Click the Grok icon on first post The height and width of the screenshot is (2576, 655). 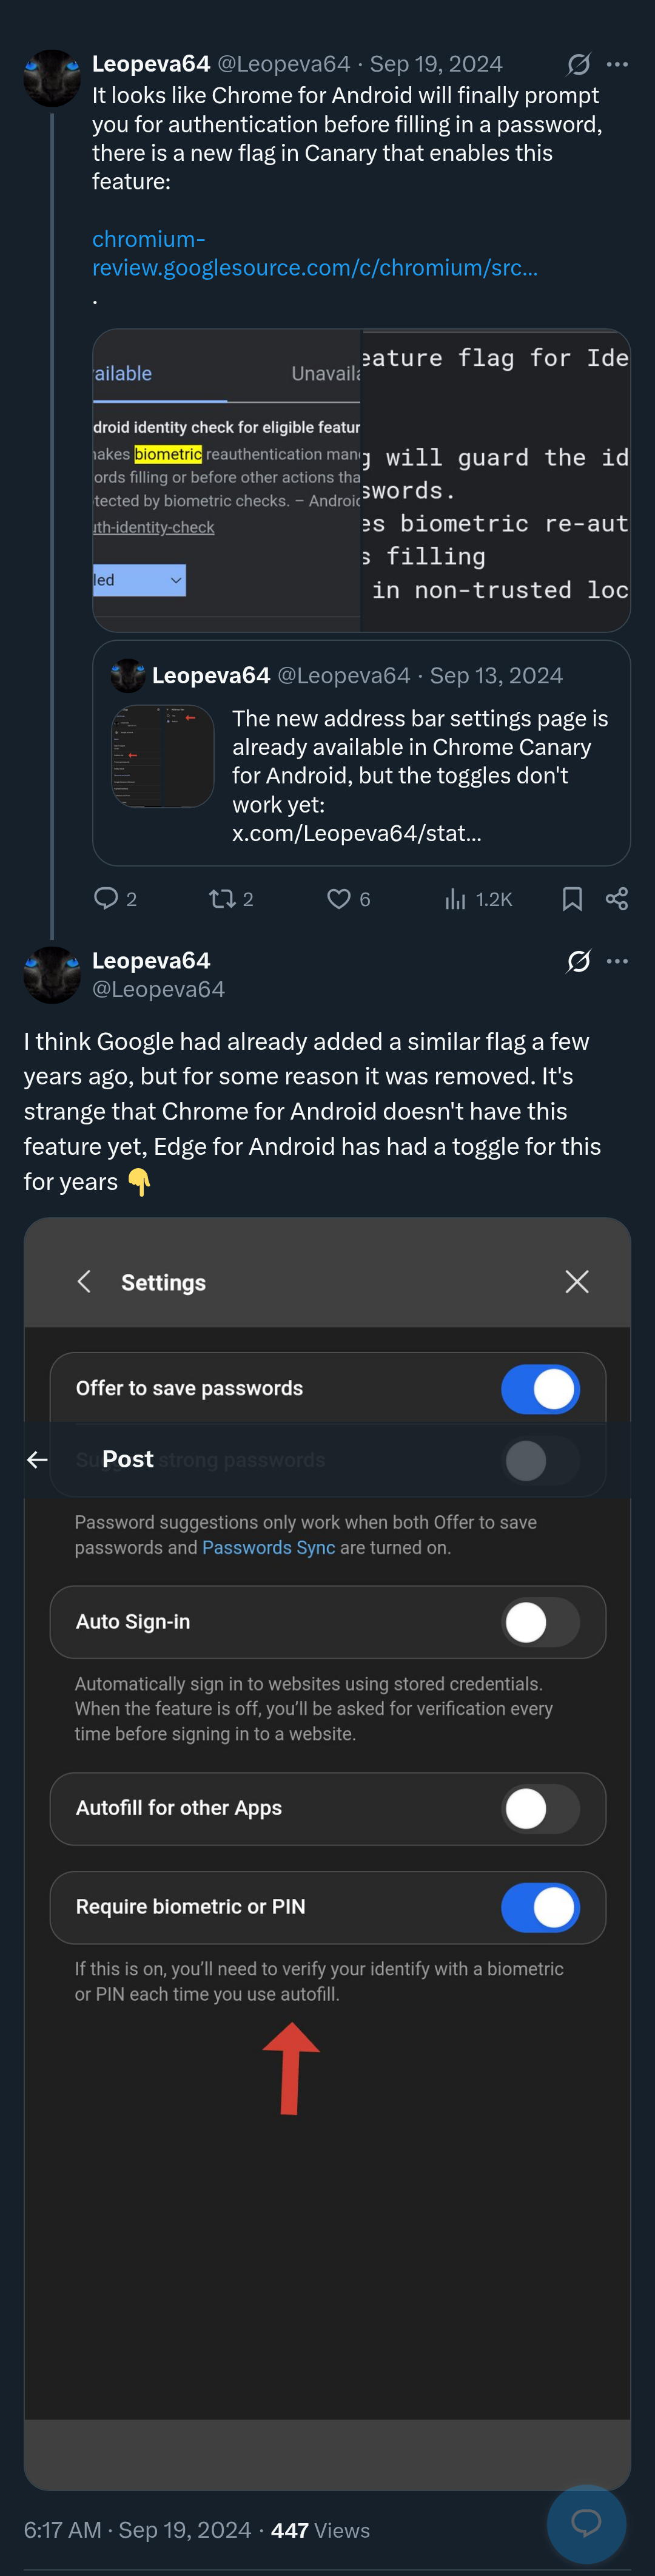[x=579, y=64]
